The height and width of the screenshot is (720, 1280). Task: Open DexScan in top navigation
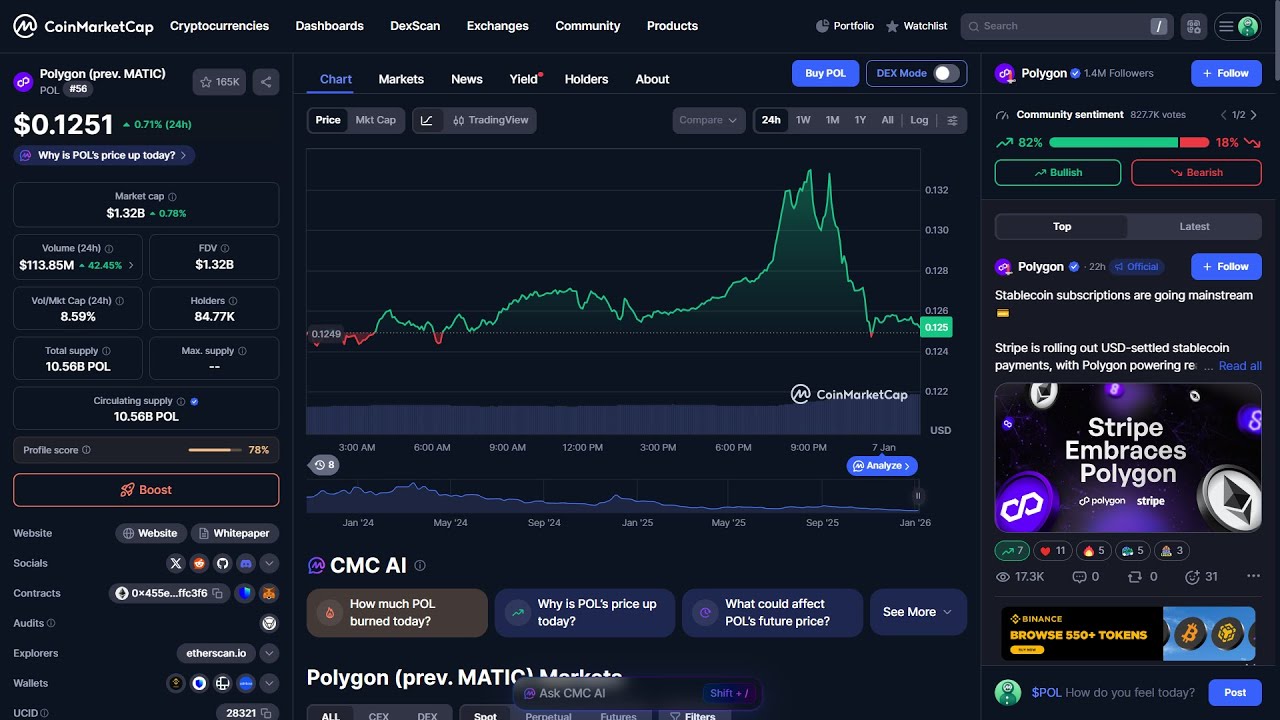(415, 26)
